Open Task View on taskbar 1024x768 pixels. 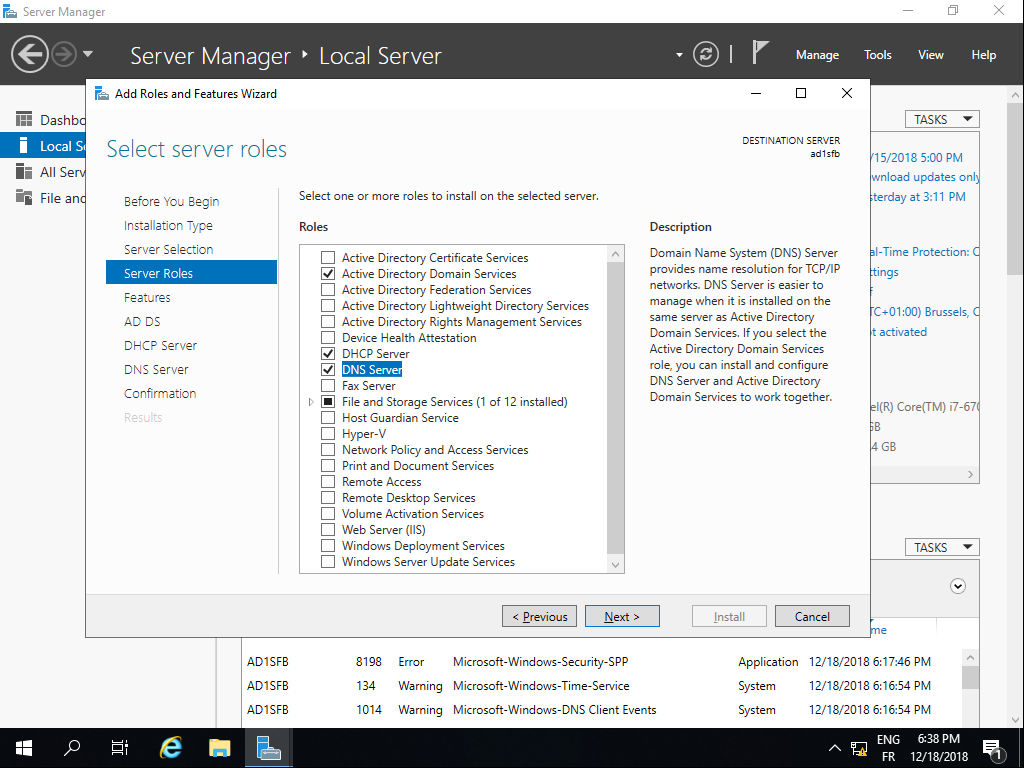[x=120, y=747]
